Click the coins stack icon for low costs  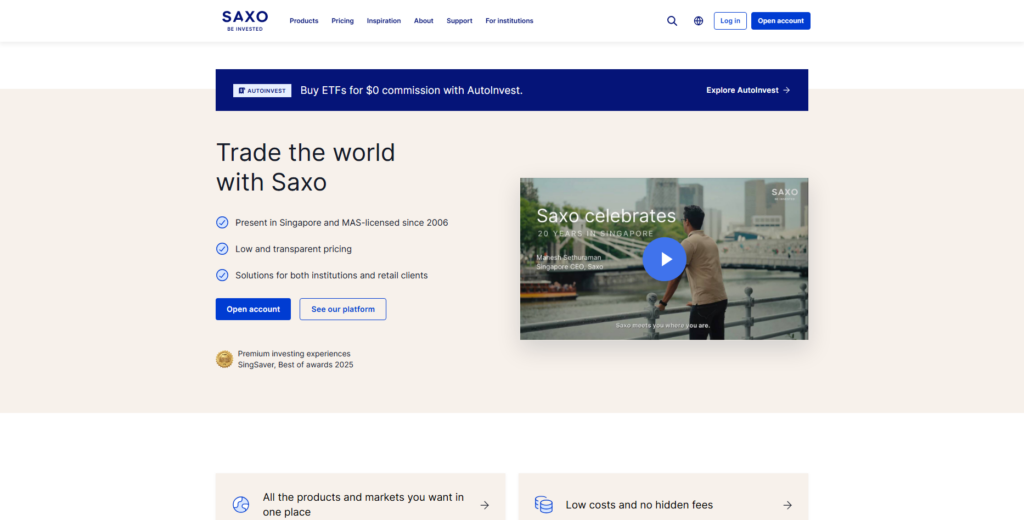coord(544,505)
